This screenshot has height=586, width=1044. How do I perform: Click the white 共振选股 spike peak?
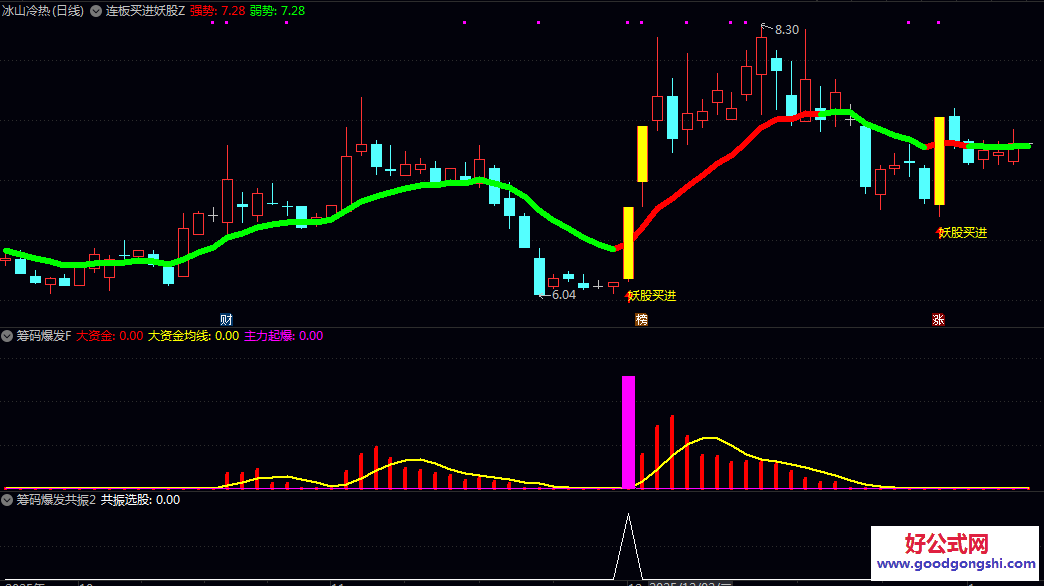tap(628, 516)
